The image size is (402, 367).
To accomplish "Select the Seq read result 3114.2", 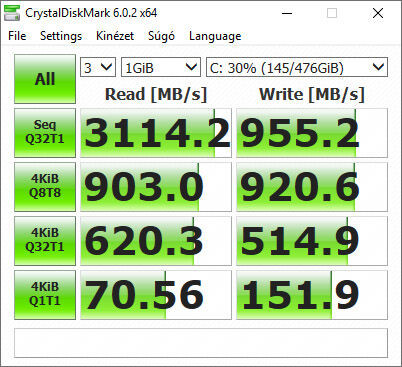I will (x=156, y=133).
